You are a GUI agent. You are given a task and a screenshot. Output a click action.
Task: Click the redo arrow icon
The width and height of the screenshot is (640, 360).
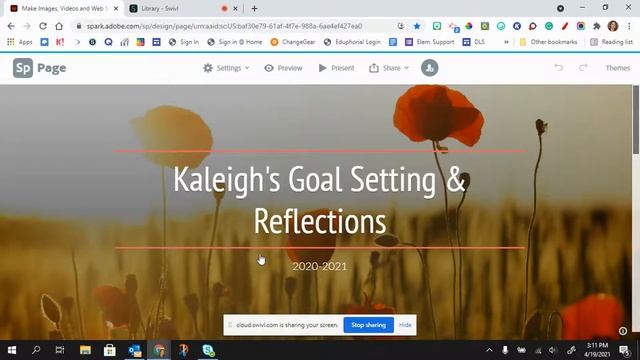click(x=583, y=68)
